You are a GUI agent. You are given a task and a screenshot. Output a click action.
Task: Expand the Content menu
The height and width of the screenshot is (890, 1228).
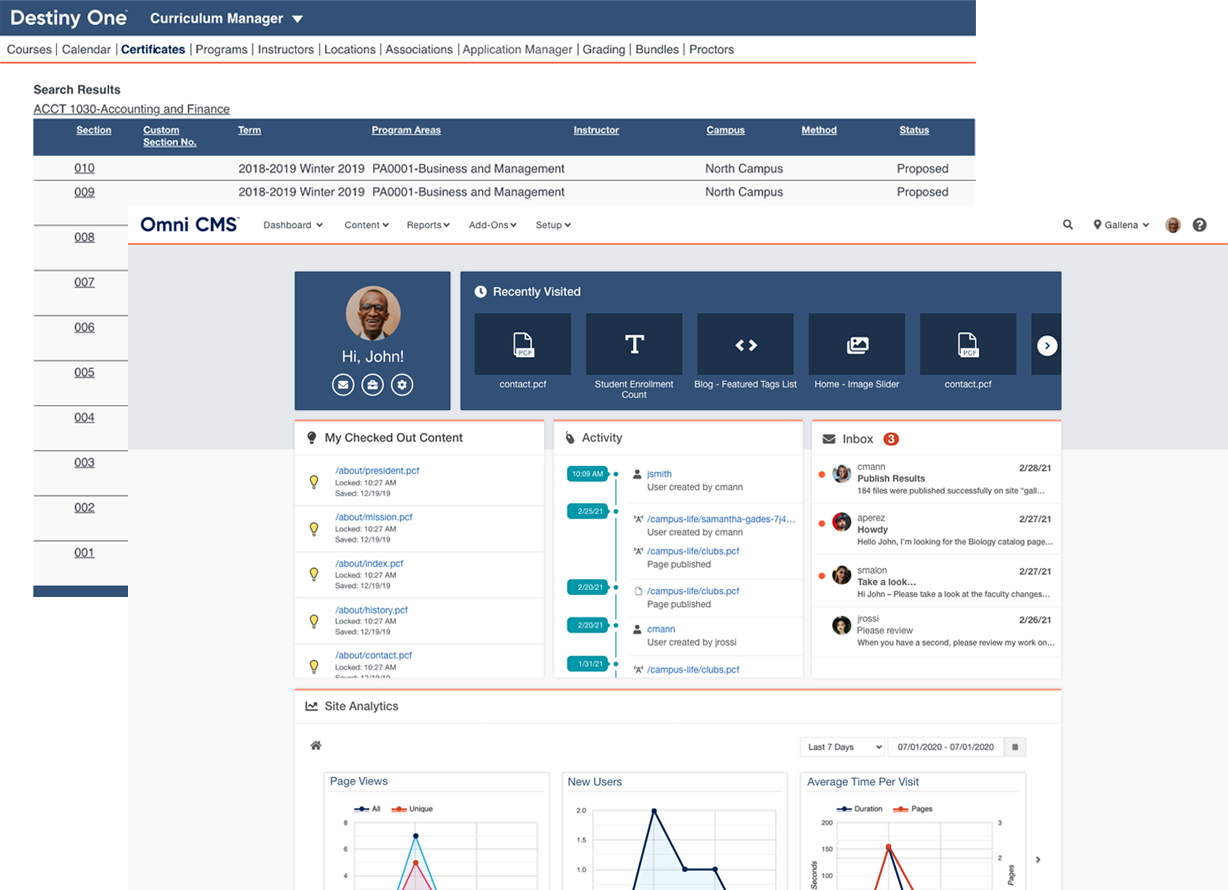pyautogui.click(x=367, y=225)
